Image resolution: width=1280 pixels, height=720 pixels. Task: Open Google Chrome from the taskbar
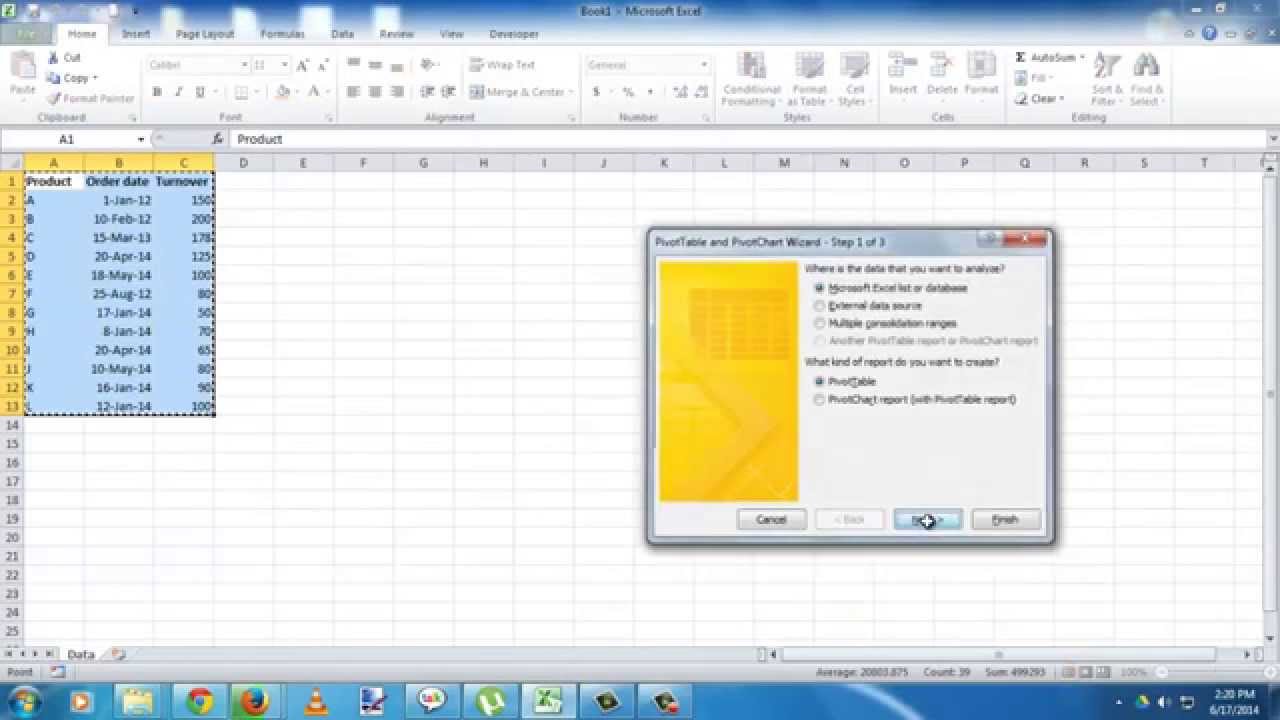point(199,701)
